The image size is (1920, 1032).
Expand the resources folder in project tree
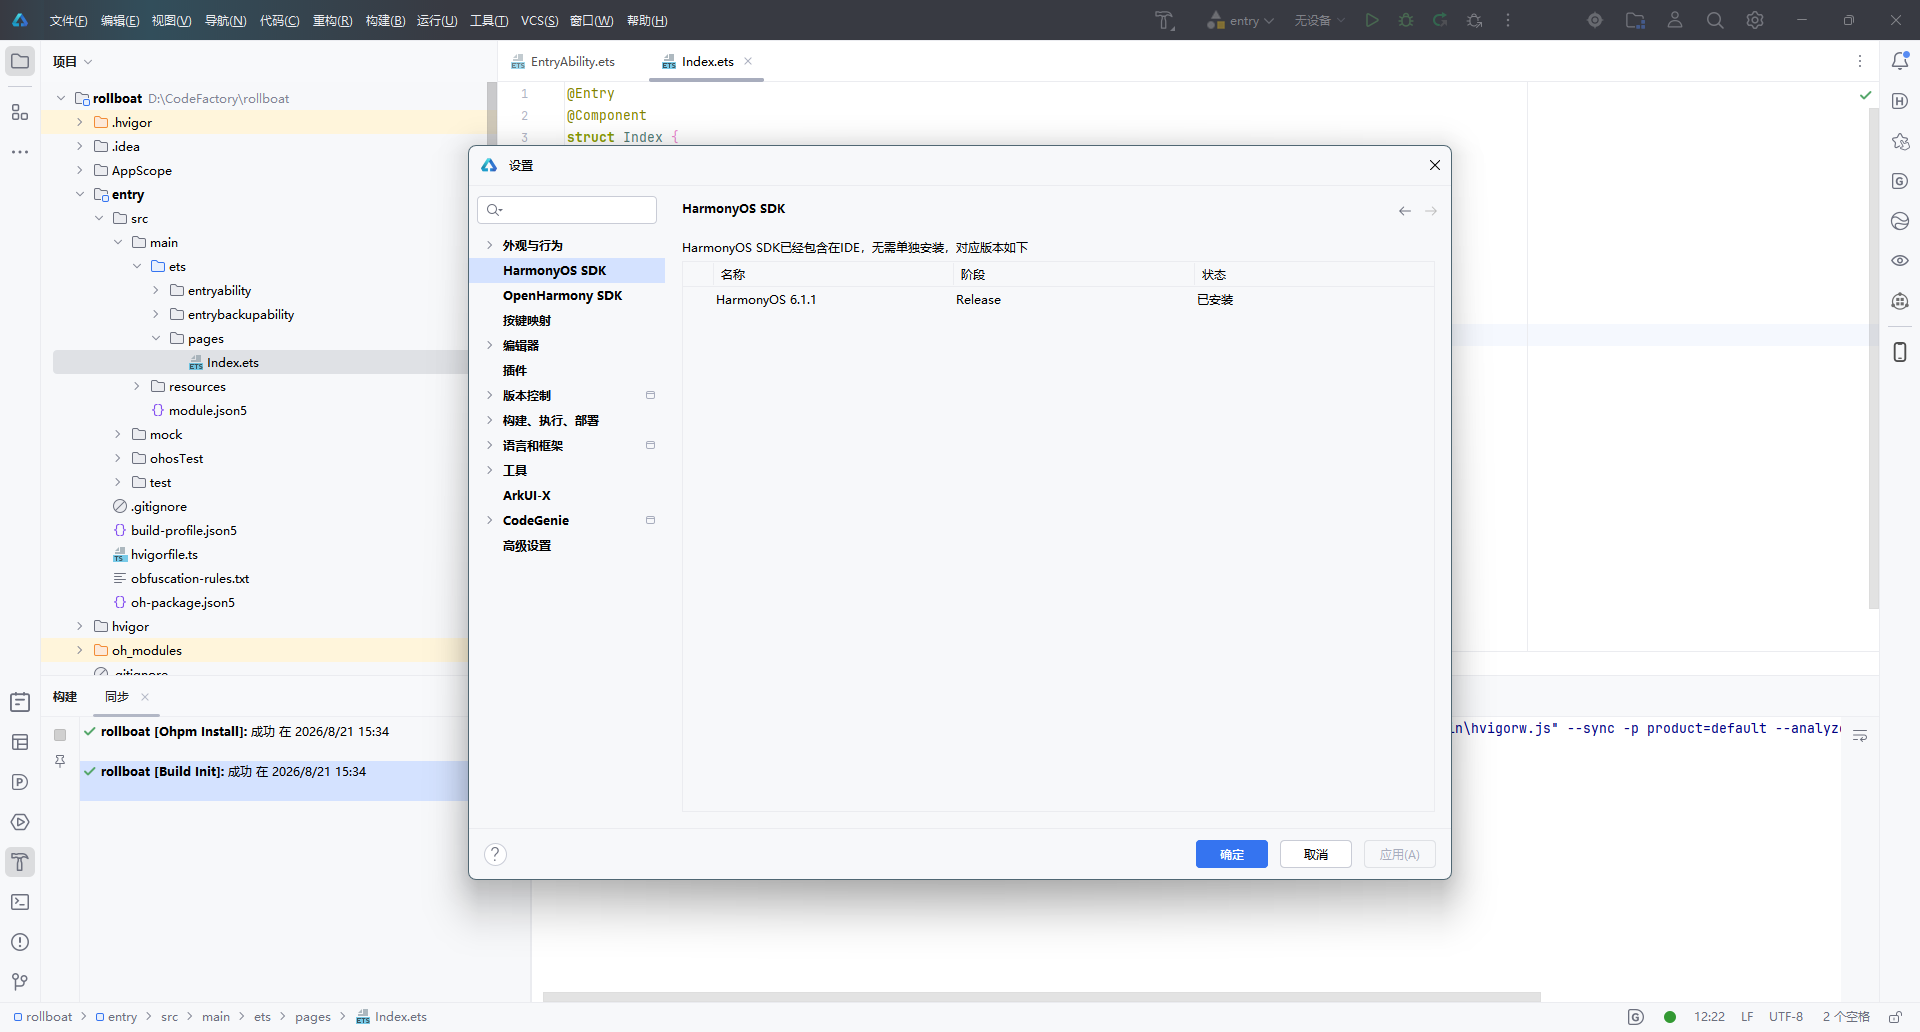tap(137, 386)
